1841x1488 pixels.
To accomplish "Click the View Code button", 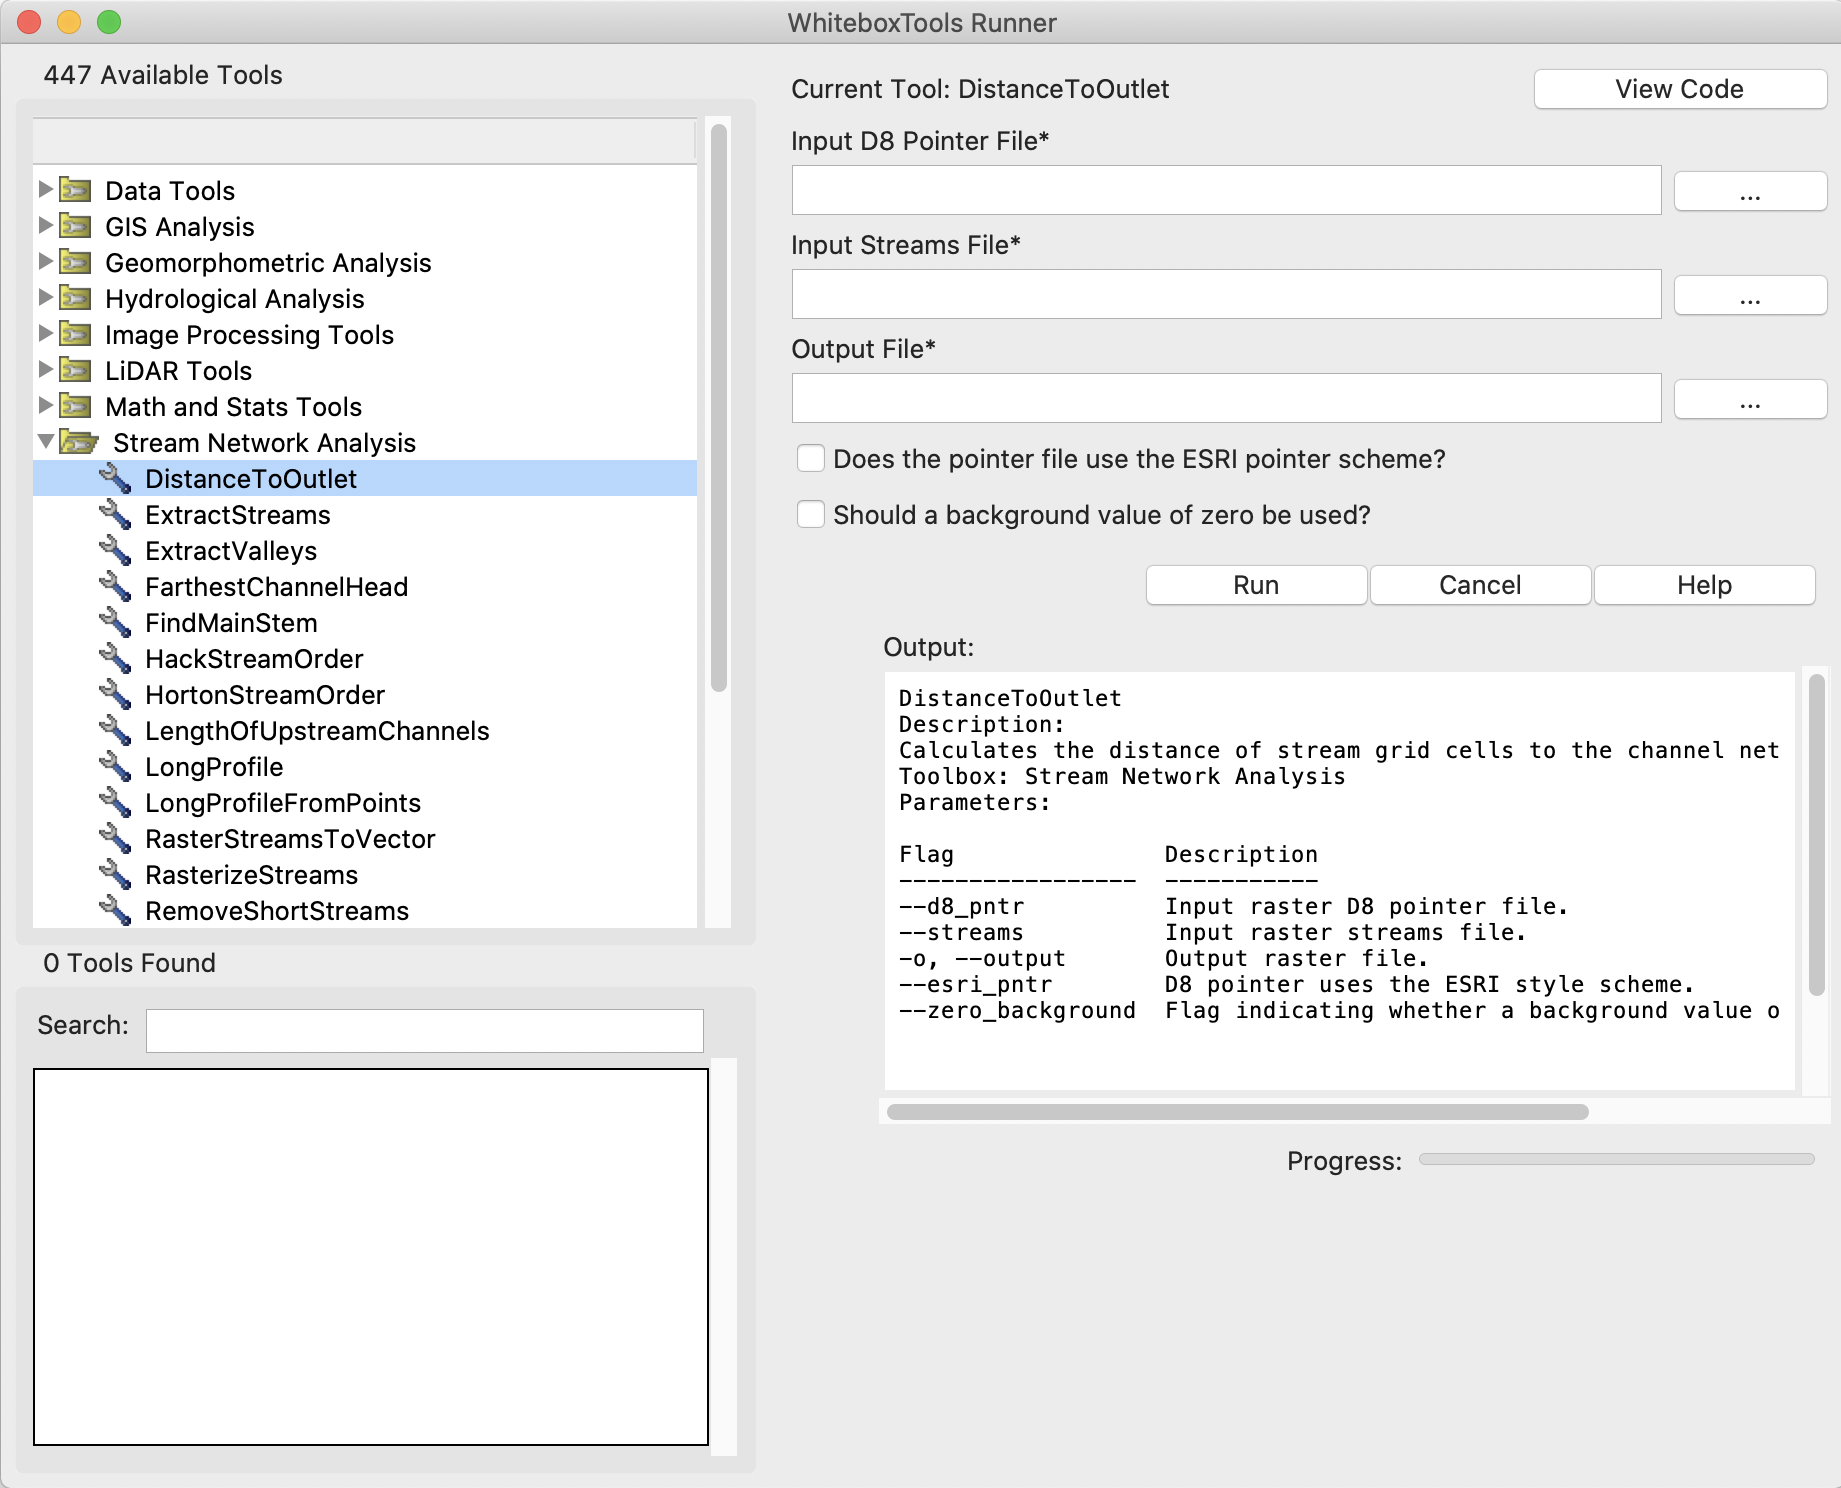I will point(1680,89).
